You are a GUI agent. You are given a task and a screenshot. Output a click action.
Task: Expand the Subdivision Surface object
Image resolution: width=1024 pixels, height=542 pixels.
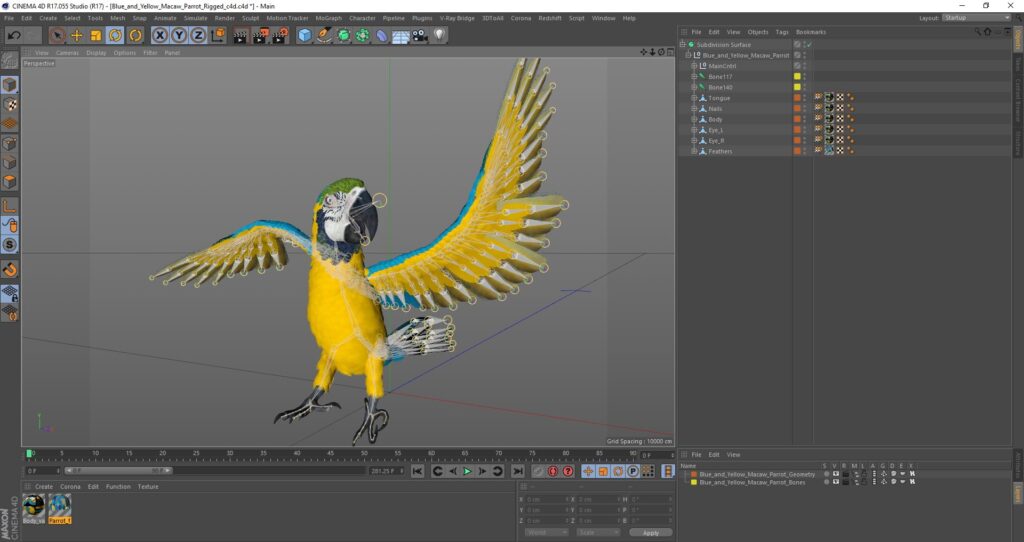coord(683,44)
